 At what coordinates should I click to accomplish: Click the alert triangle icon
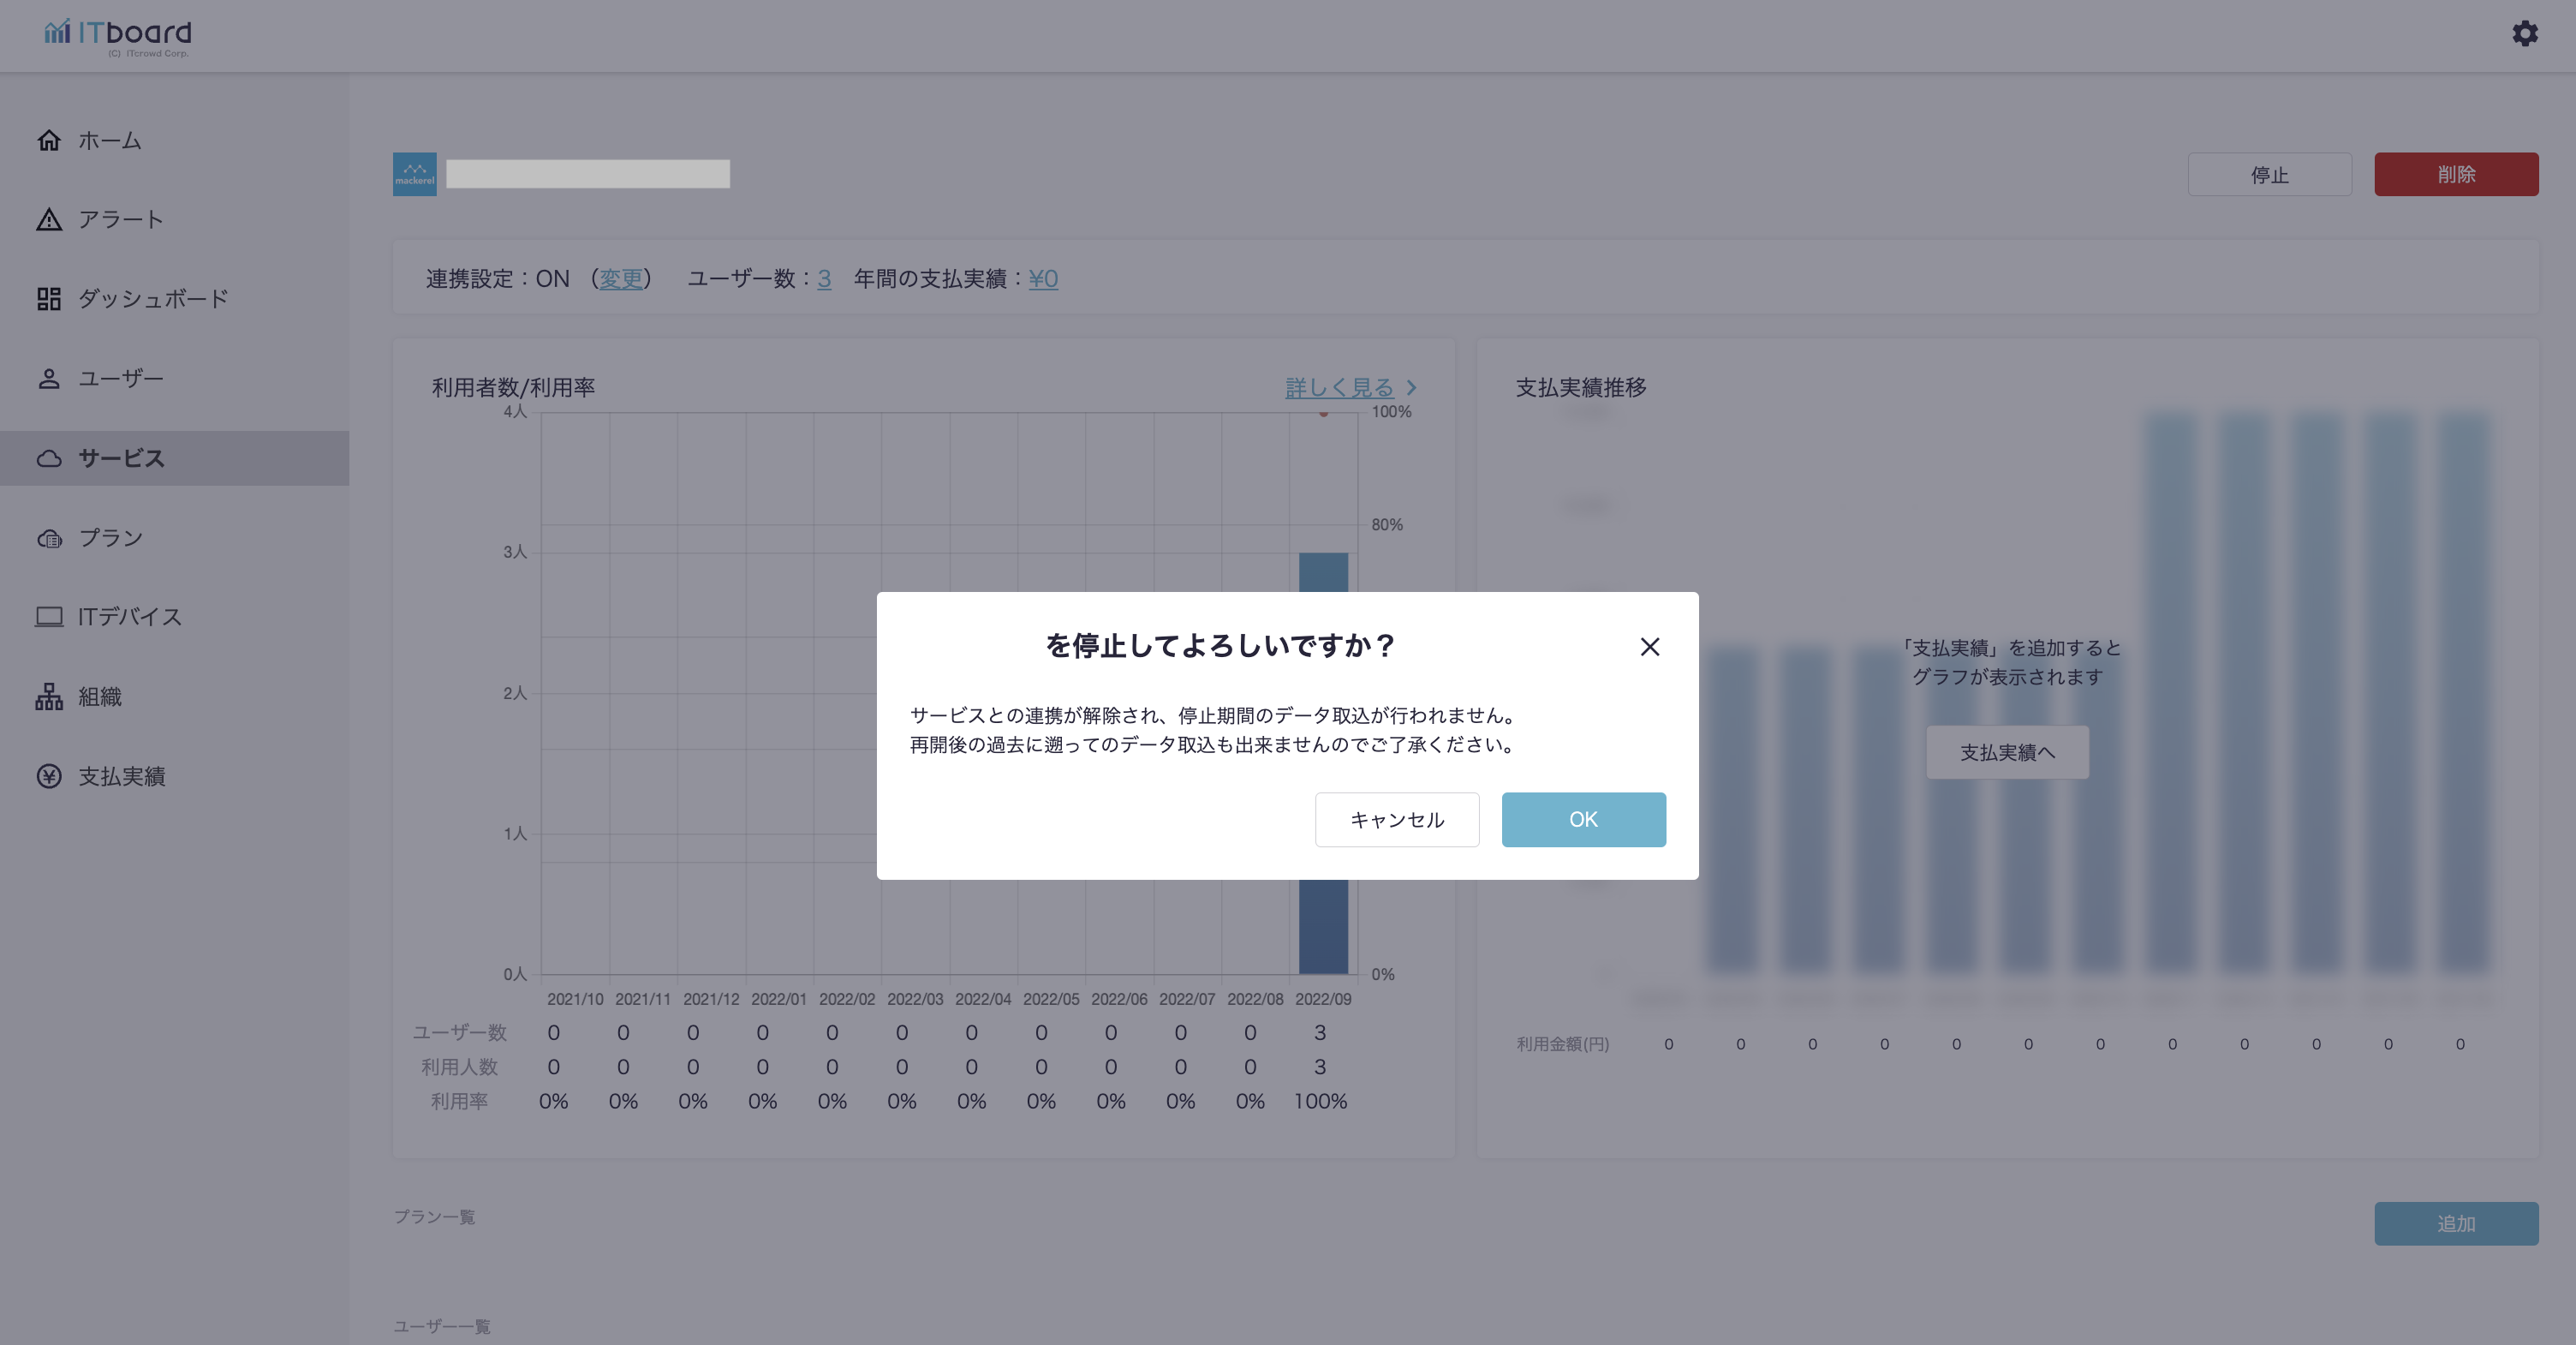tap(48, 220)
